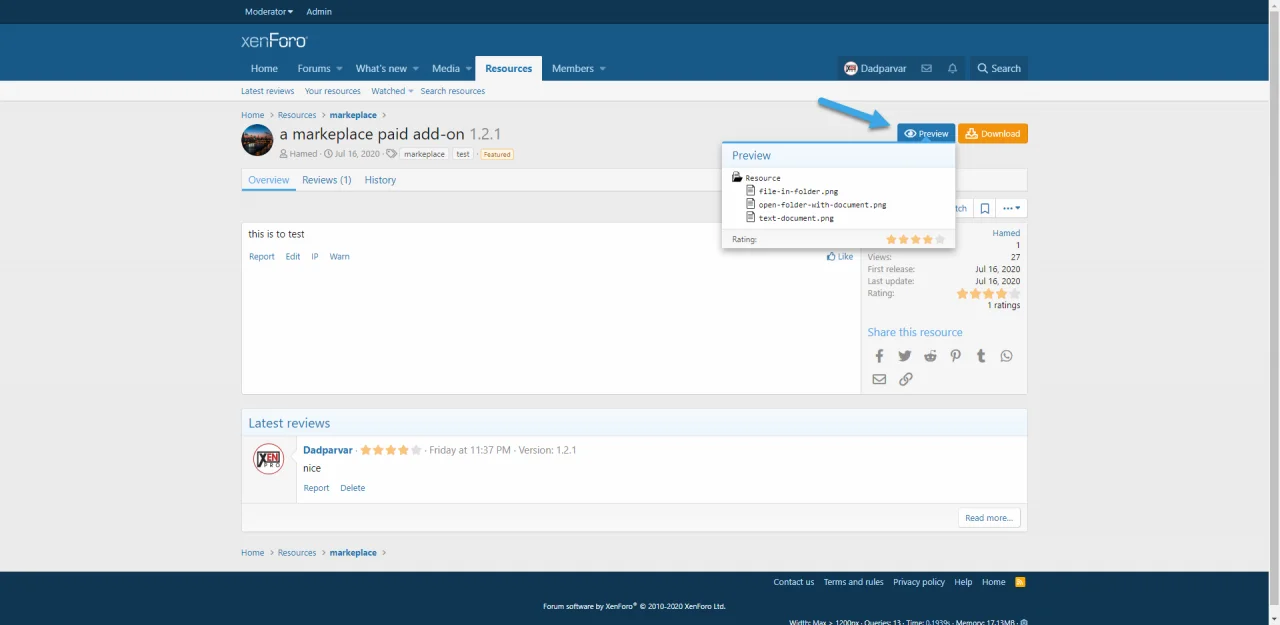The image size is (1280, 625).
Task: Share resource by email icon
Action: tap(879, 379)
